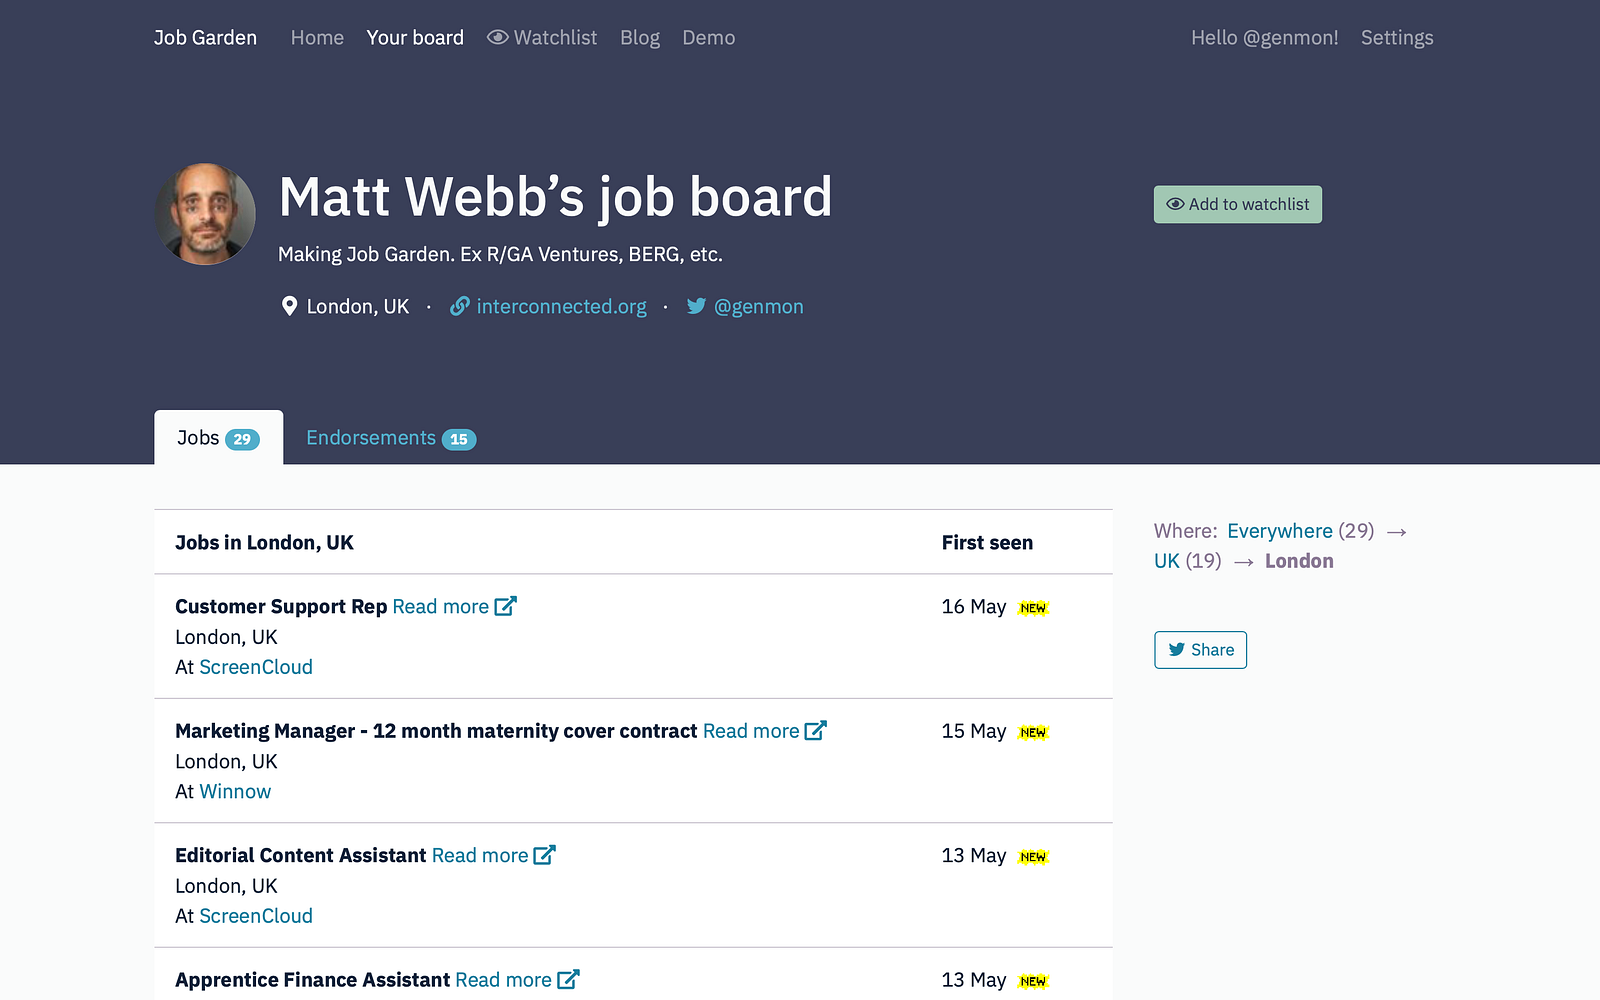Open Settings in the top bar
Image resolution: width=1600 pixels, height=1000 pixels.
pos(1397,37)
